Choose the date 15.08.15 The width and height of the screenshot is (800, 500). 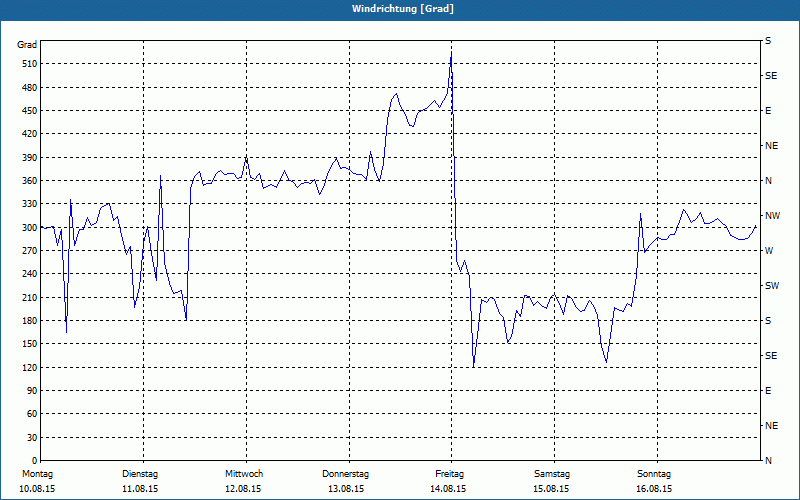tap(551, 489)
